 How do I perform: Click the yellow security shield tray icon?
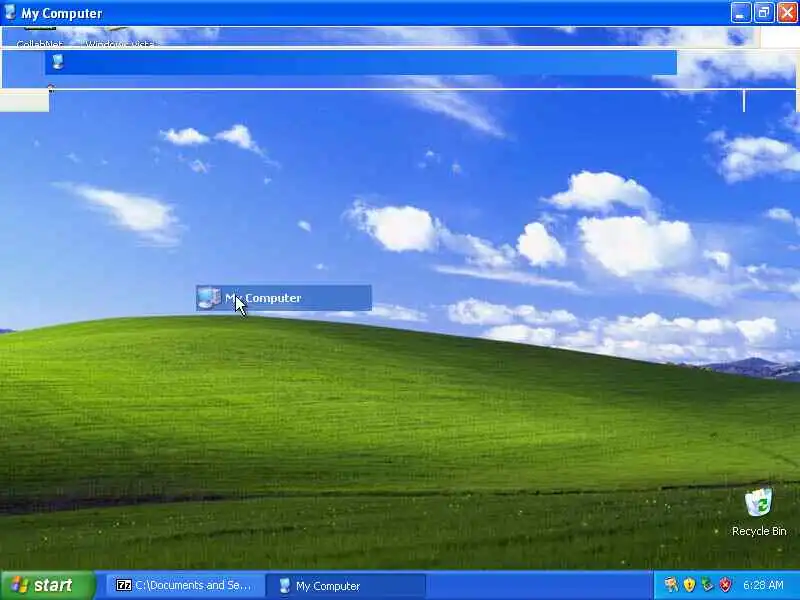point(689,585)
